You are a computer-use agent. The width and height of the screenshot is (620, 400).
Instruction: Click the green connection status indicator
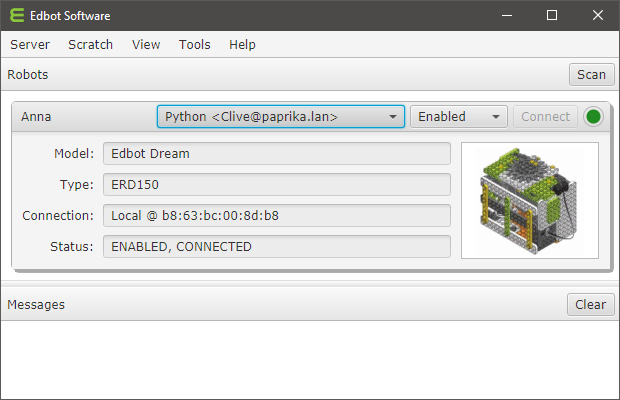coord(593,117)
